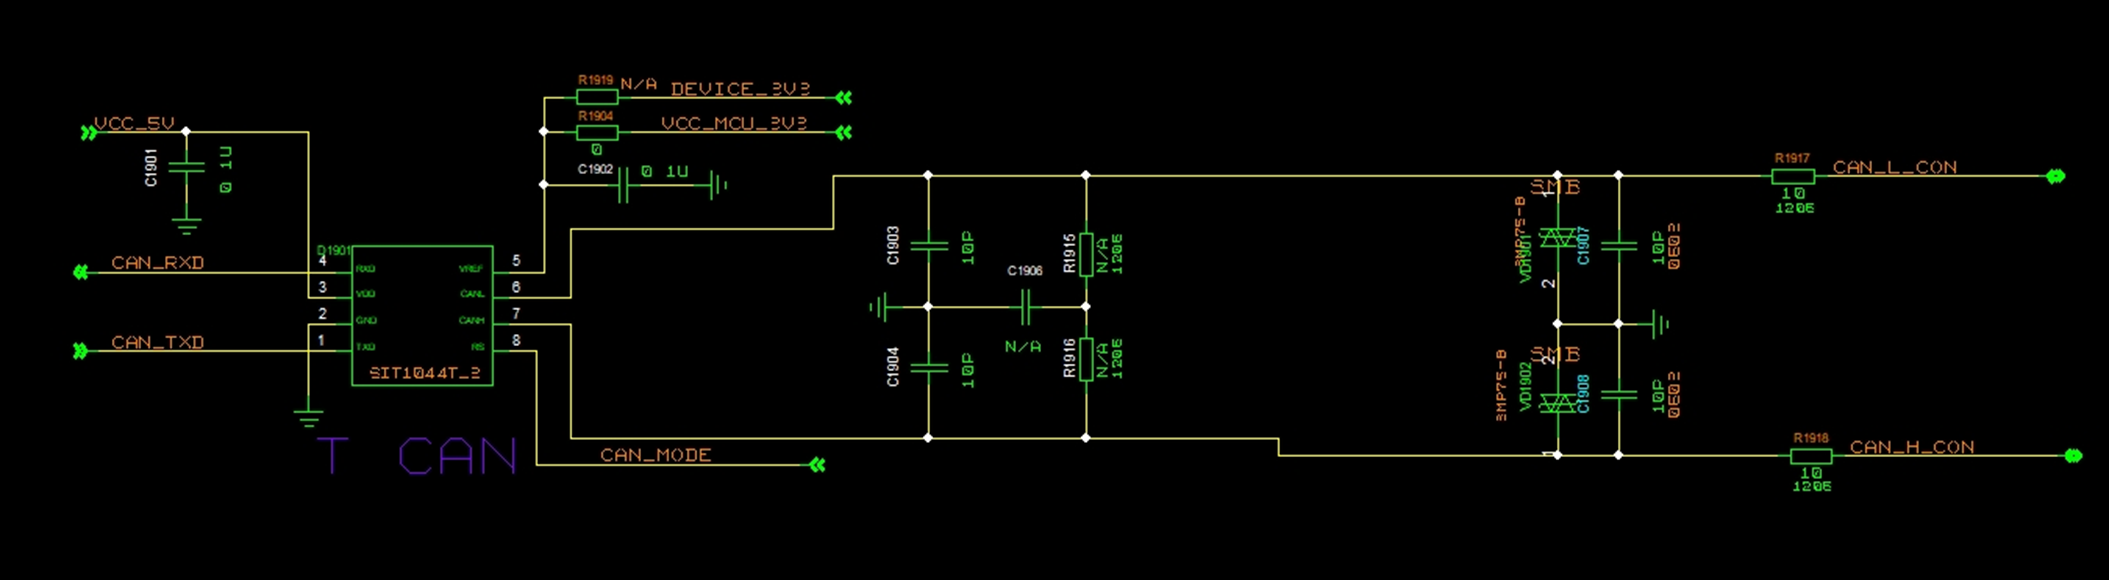Select ground symbol beside the TVS diodes

1661,324
